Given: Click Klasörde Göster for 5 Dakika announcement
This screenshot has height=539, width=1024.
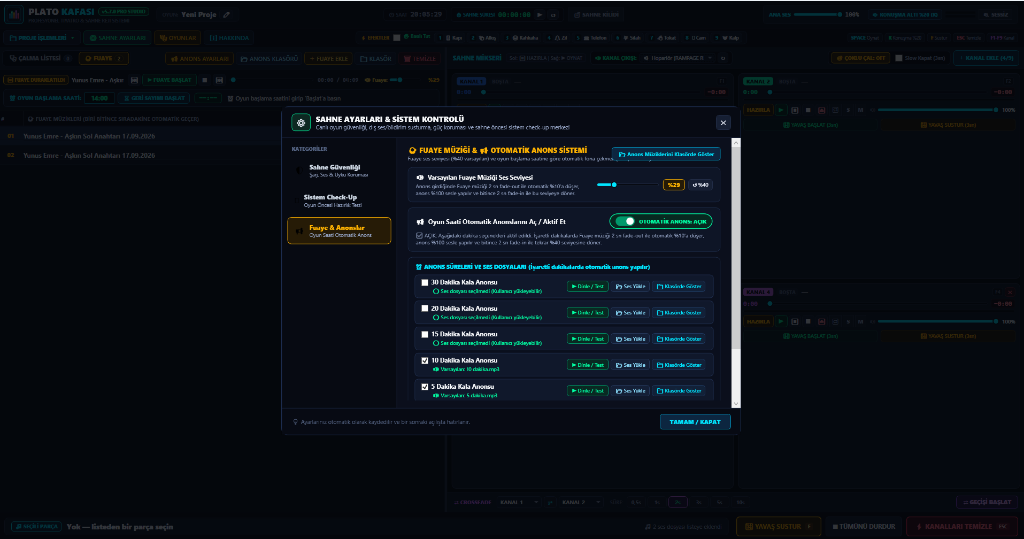Looking at the screenshot, I should point(679,391).
